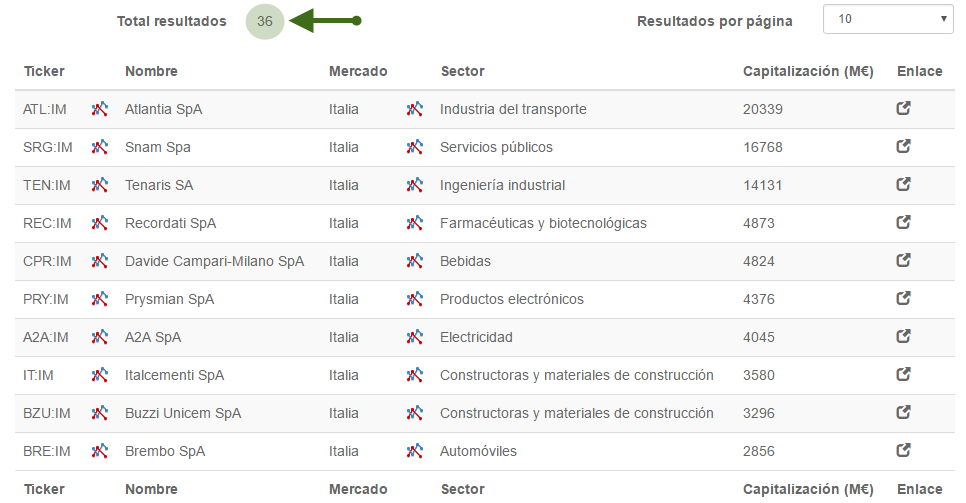Screen dimensions: 966x503
Task: Sort by the Sector top column header
Action: click(463, 72)
